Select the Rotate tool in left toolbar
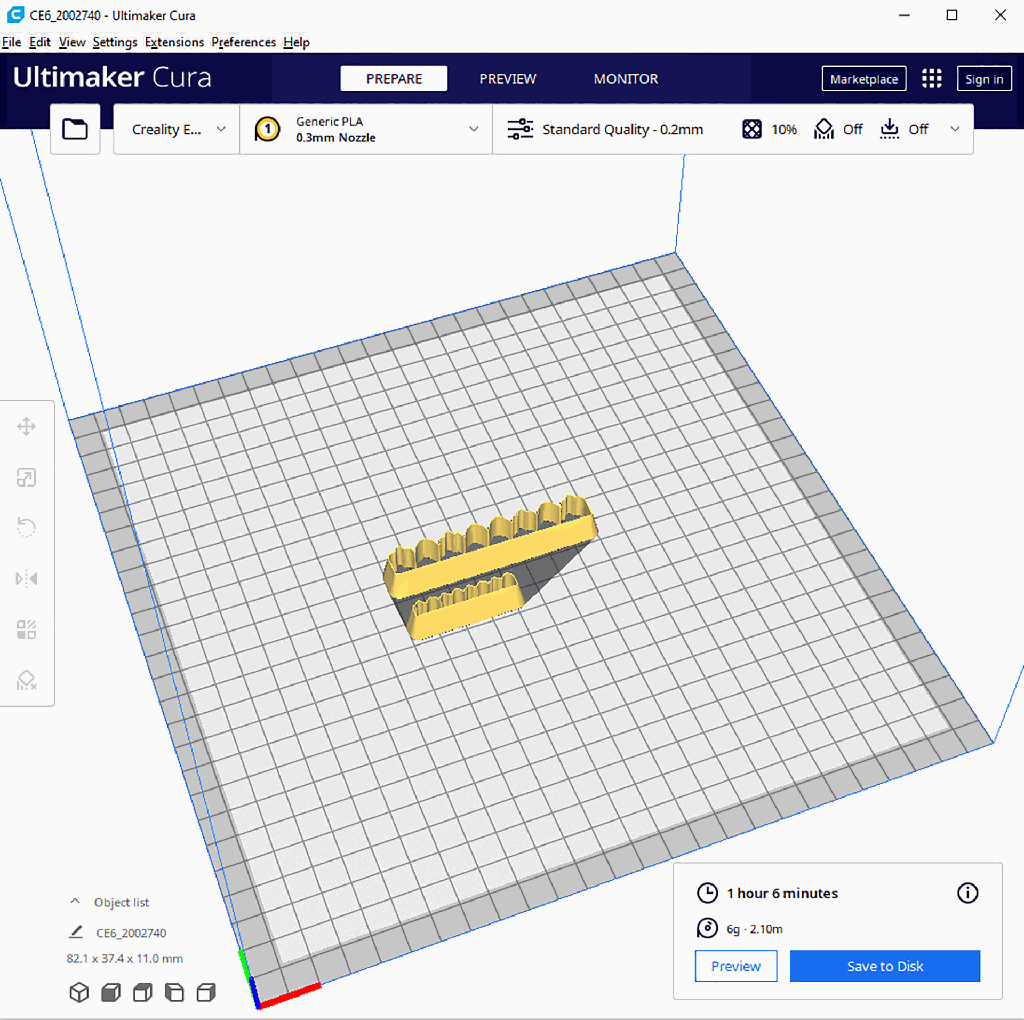The width and height of the screenshot is (1024, 1020). click(27, 528)
